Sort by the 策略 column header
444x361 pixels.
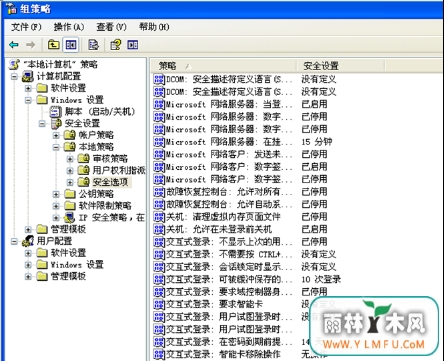[224, 66]
